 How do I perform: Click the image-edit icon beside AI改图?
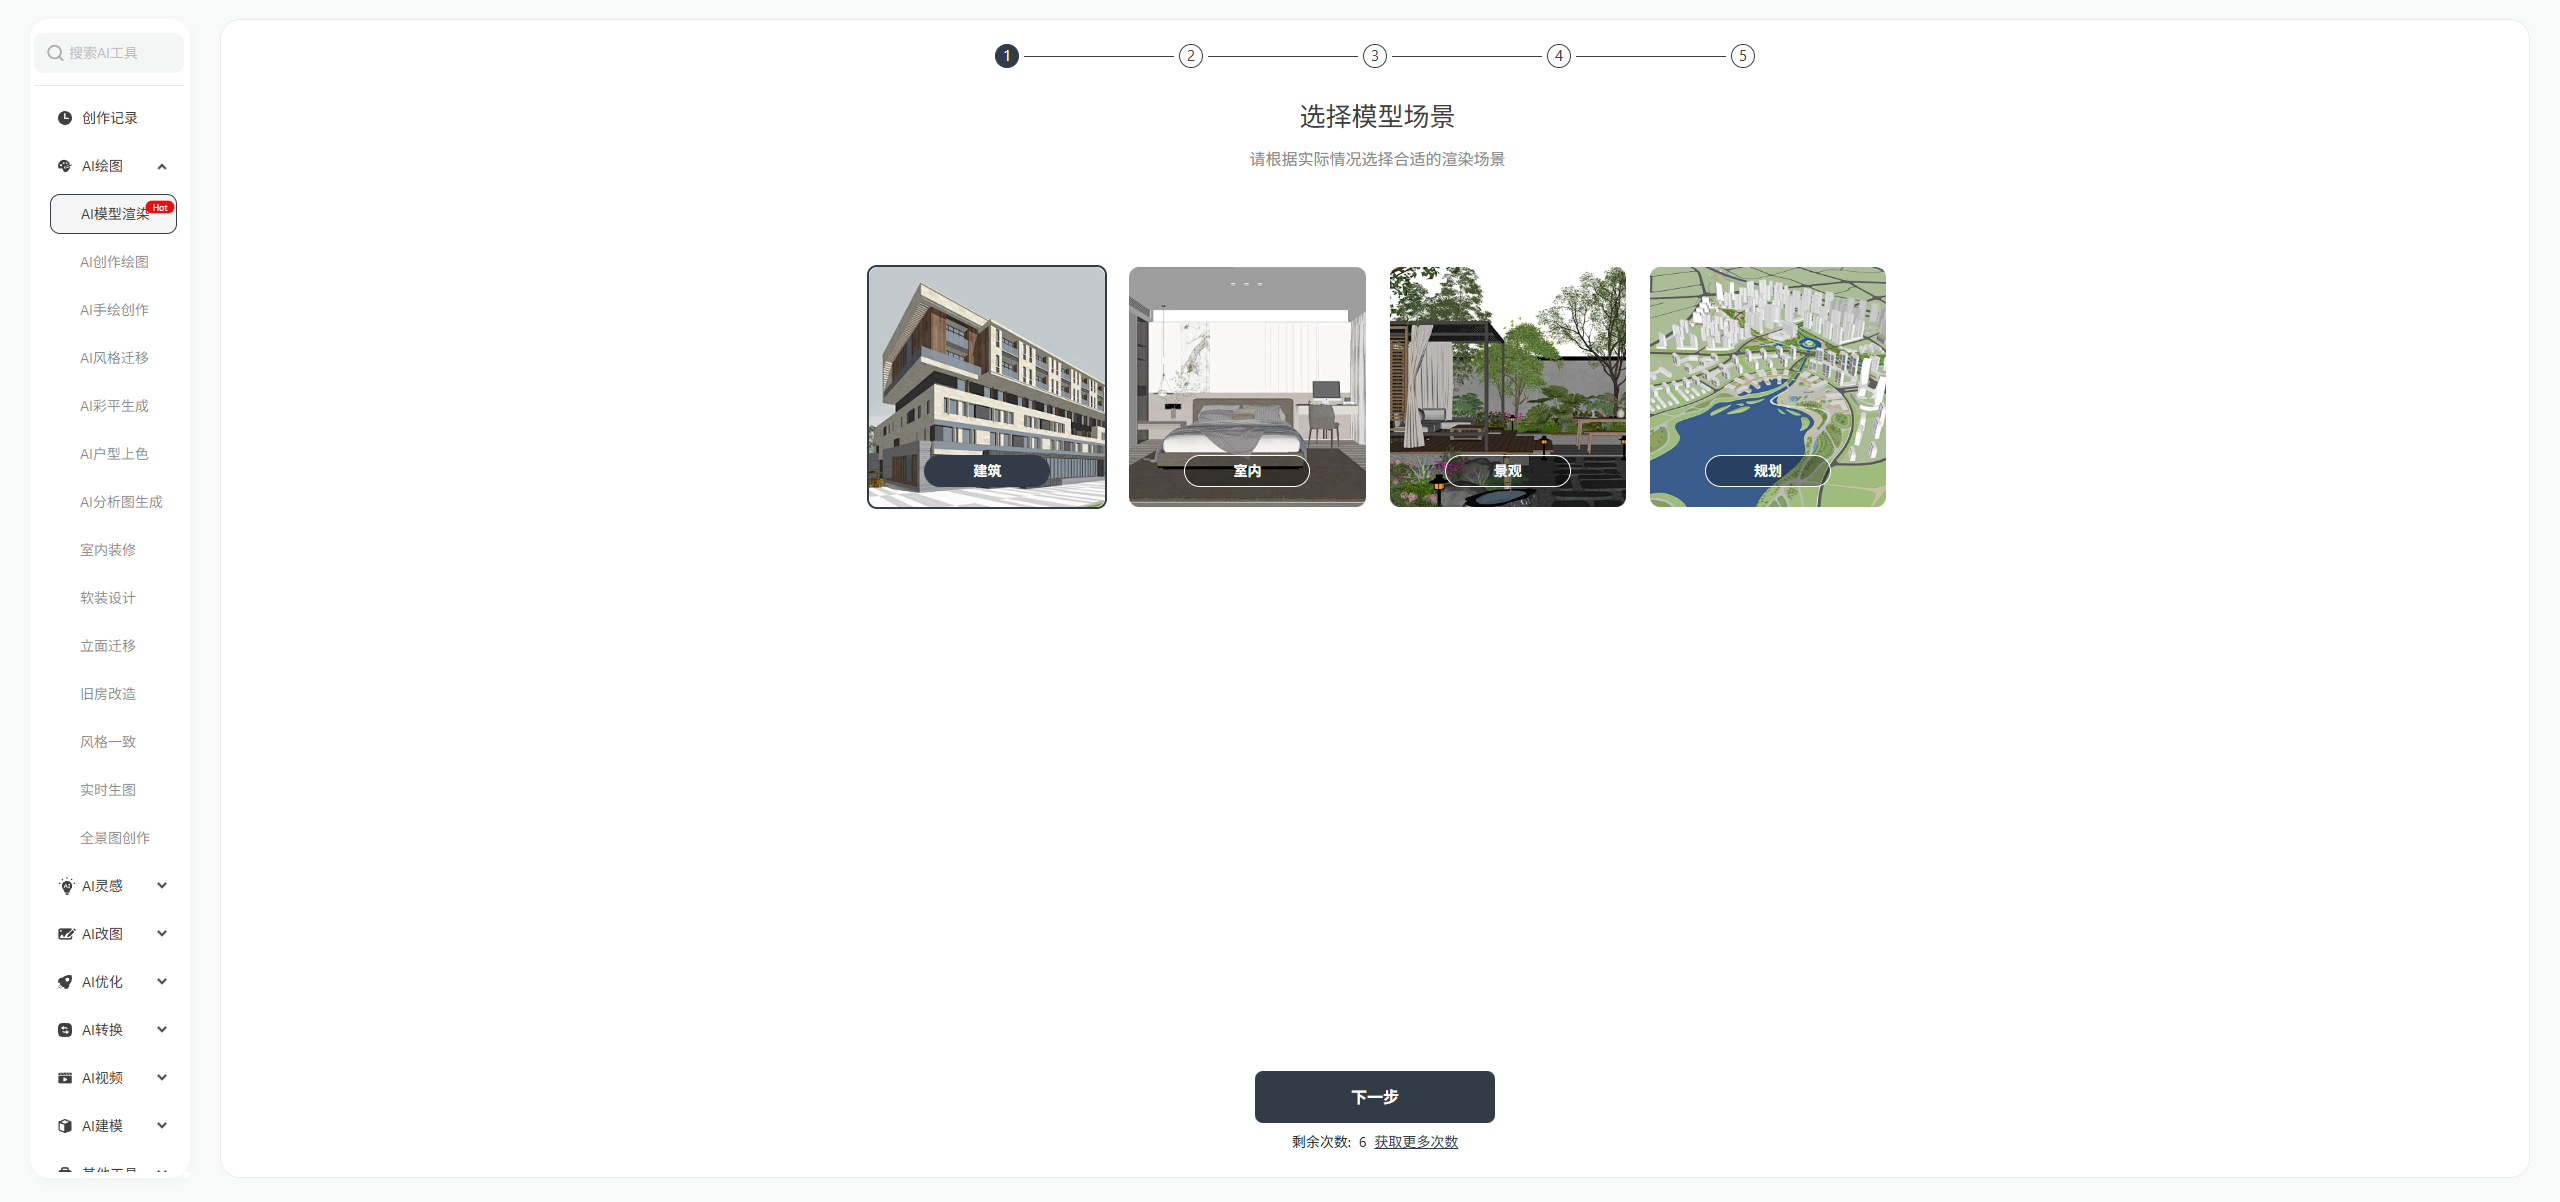[66, 934]
